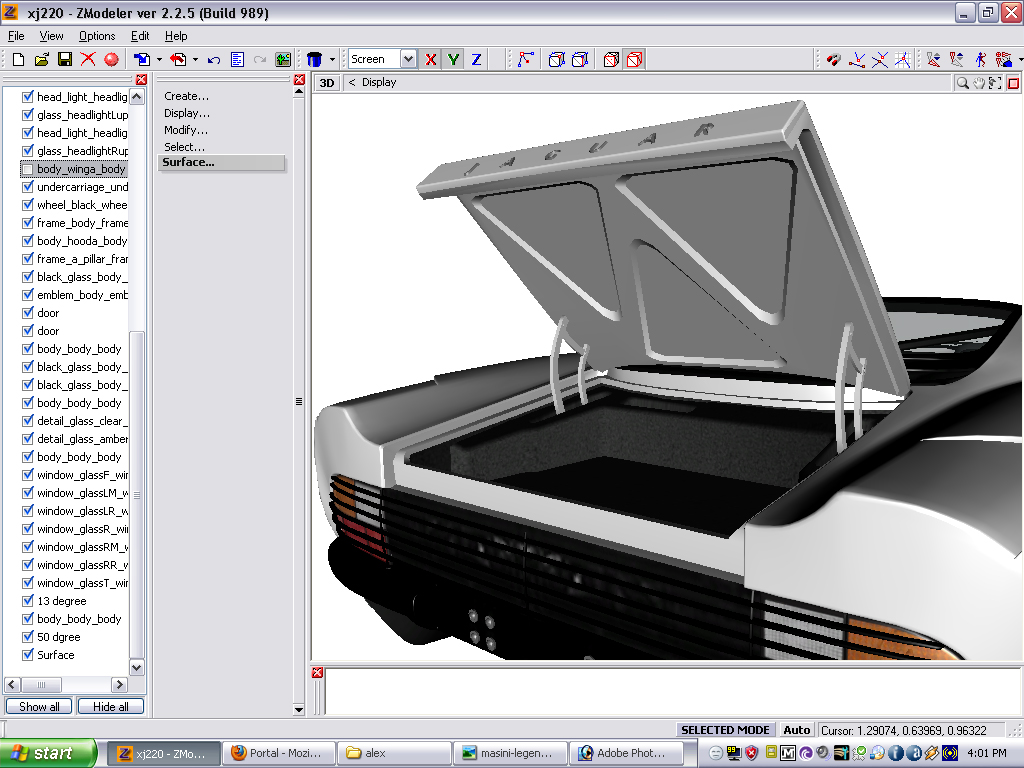1024x768 pixels.
Task: Click the blue bucket primitive icon
Action: 315,59
